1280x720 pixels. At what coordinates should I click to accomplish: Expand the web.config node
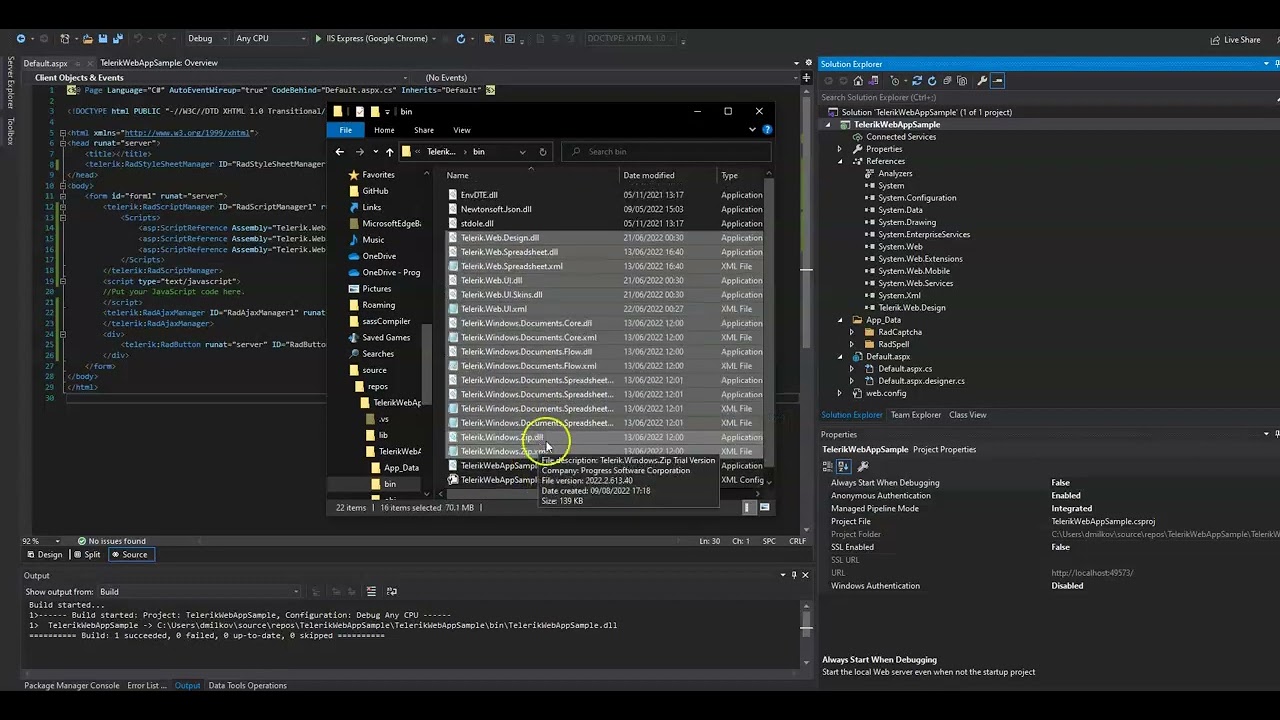[x=840, y=393]
